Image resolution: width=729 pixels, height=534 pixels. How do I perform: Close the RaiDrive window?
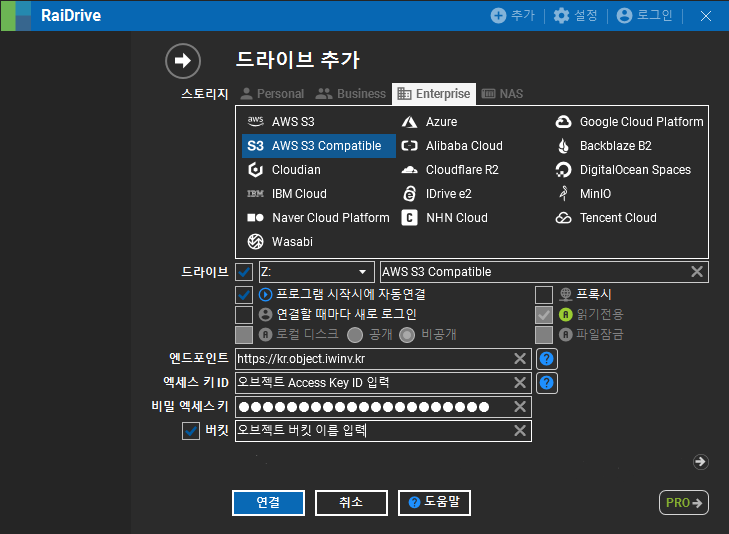click(706, 16)
